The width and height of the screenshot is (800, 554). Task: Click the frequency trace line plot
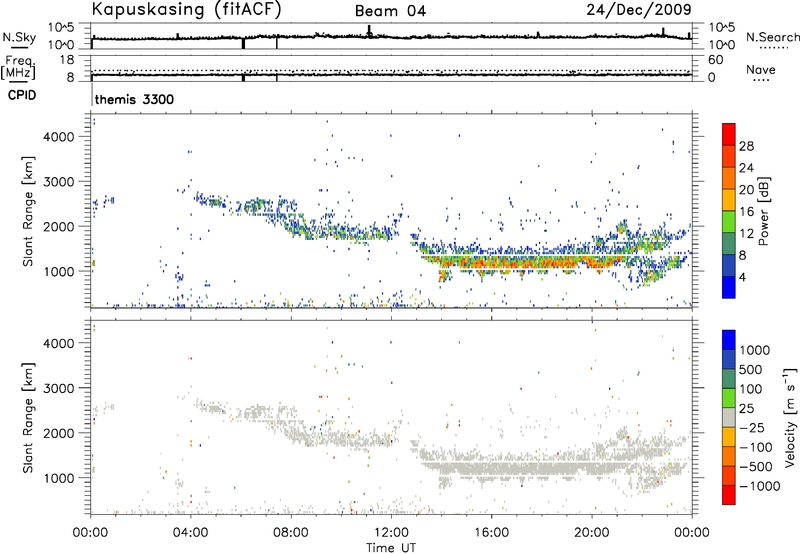[x=391, y=75]
